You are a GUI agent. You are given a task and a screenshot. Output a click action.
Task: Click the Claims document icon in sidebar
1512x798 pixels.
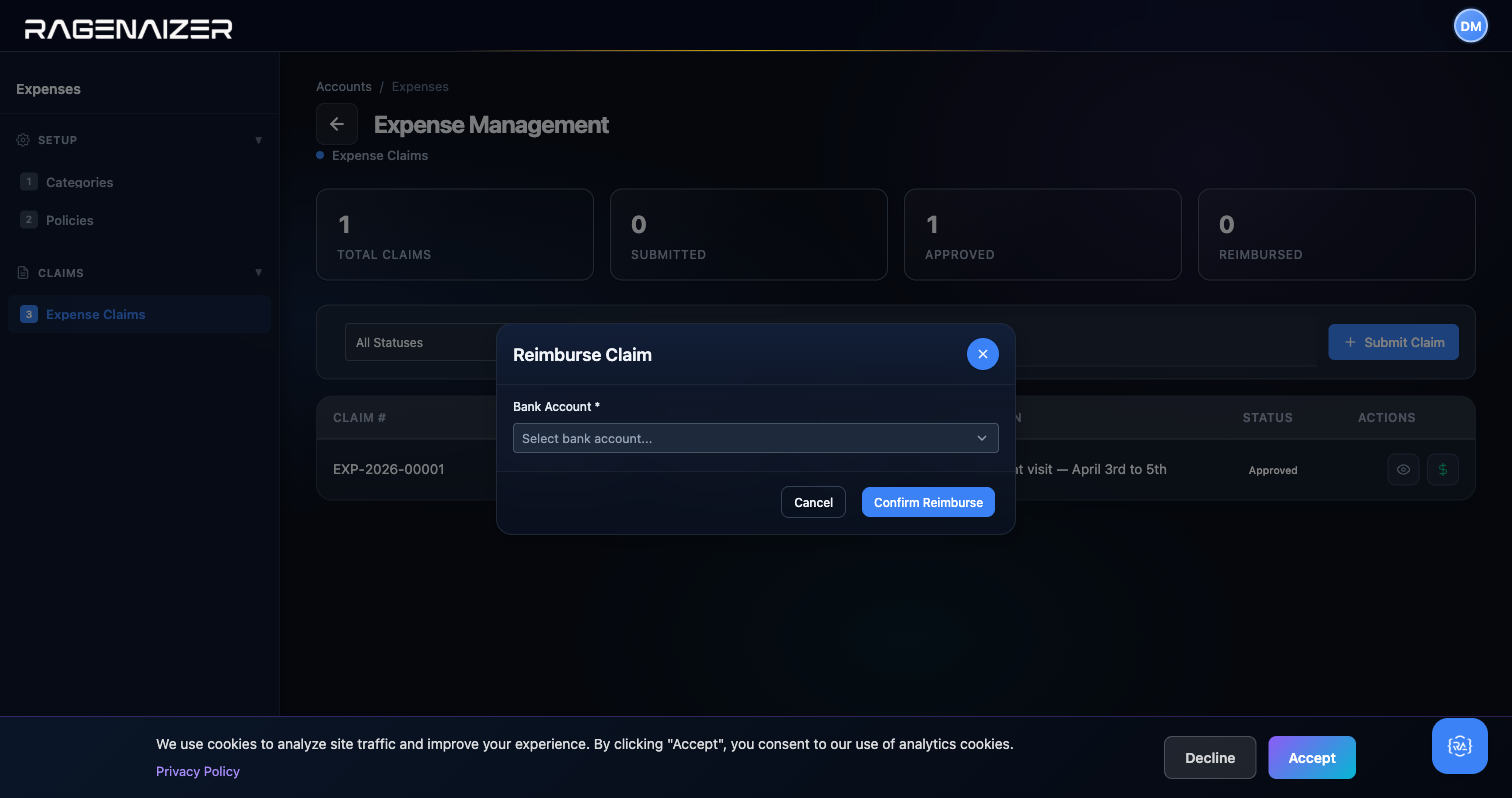click(x=23, y=273)
